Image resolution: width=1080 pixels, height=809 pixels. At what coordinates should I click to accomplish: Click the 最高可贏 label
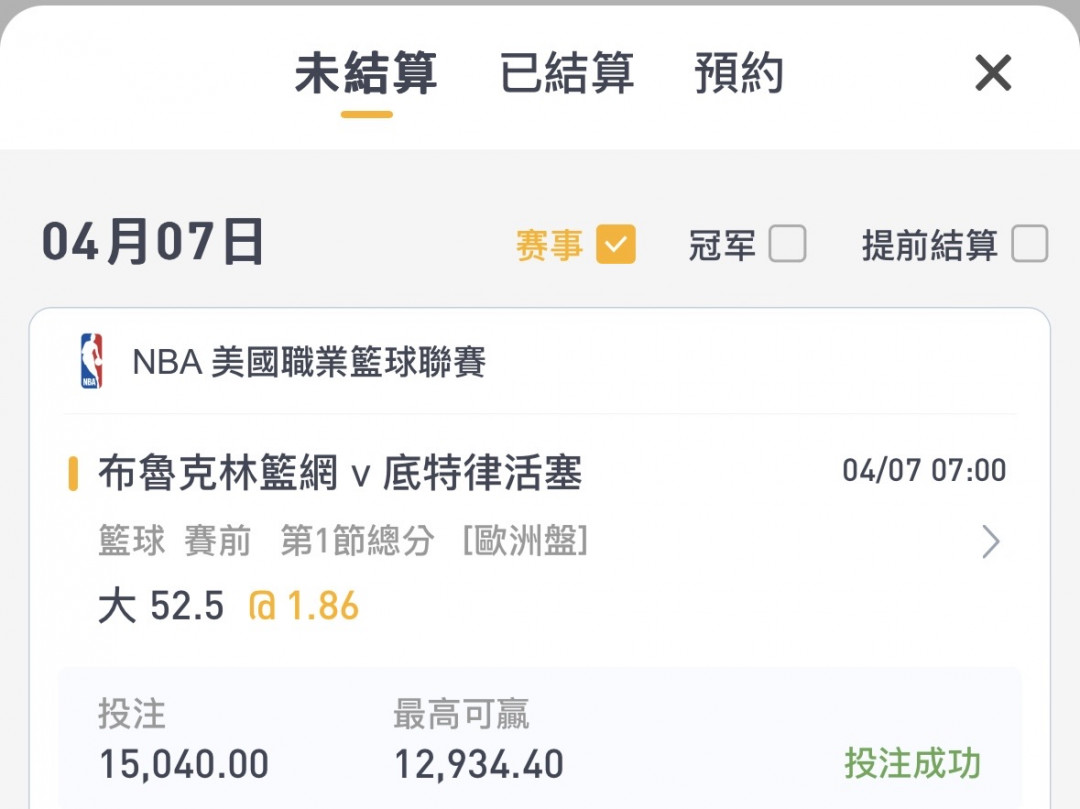coord(461,714)
